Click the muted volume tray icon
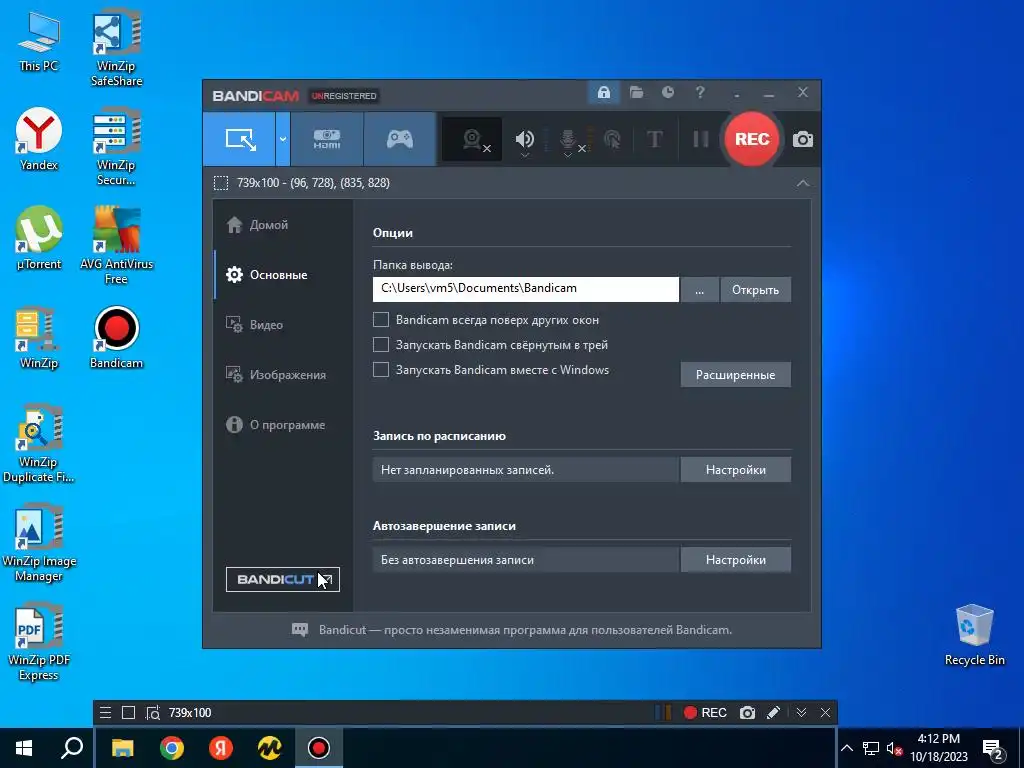This screenshot has width=1024, height=768. pos(894,748)
